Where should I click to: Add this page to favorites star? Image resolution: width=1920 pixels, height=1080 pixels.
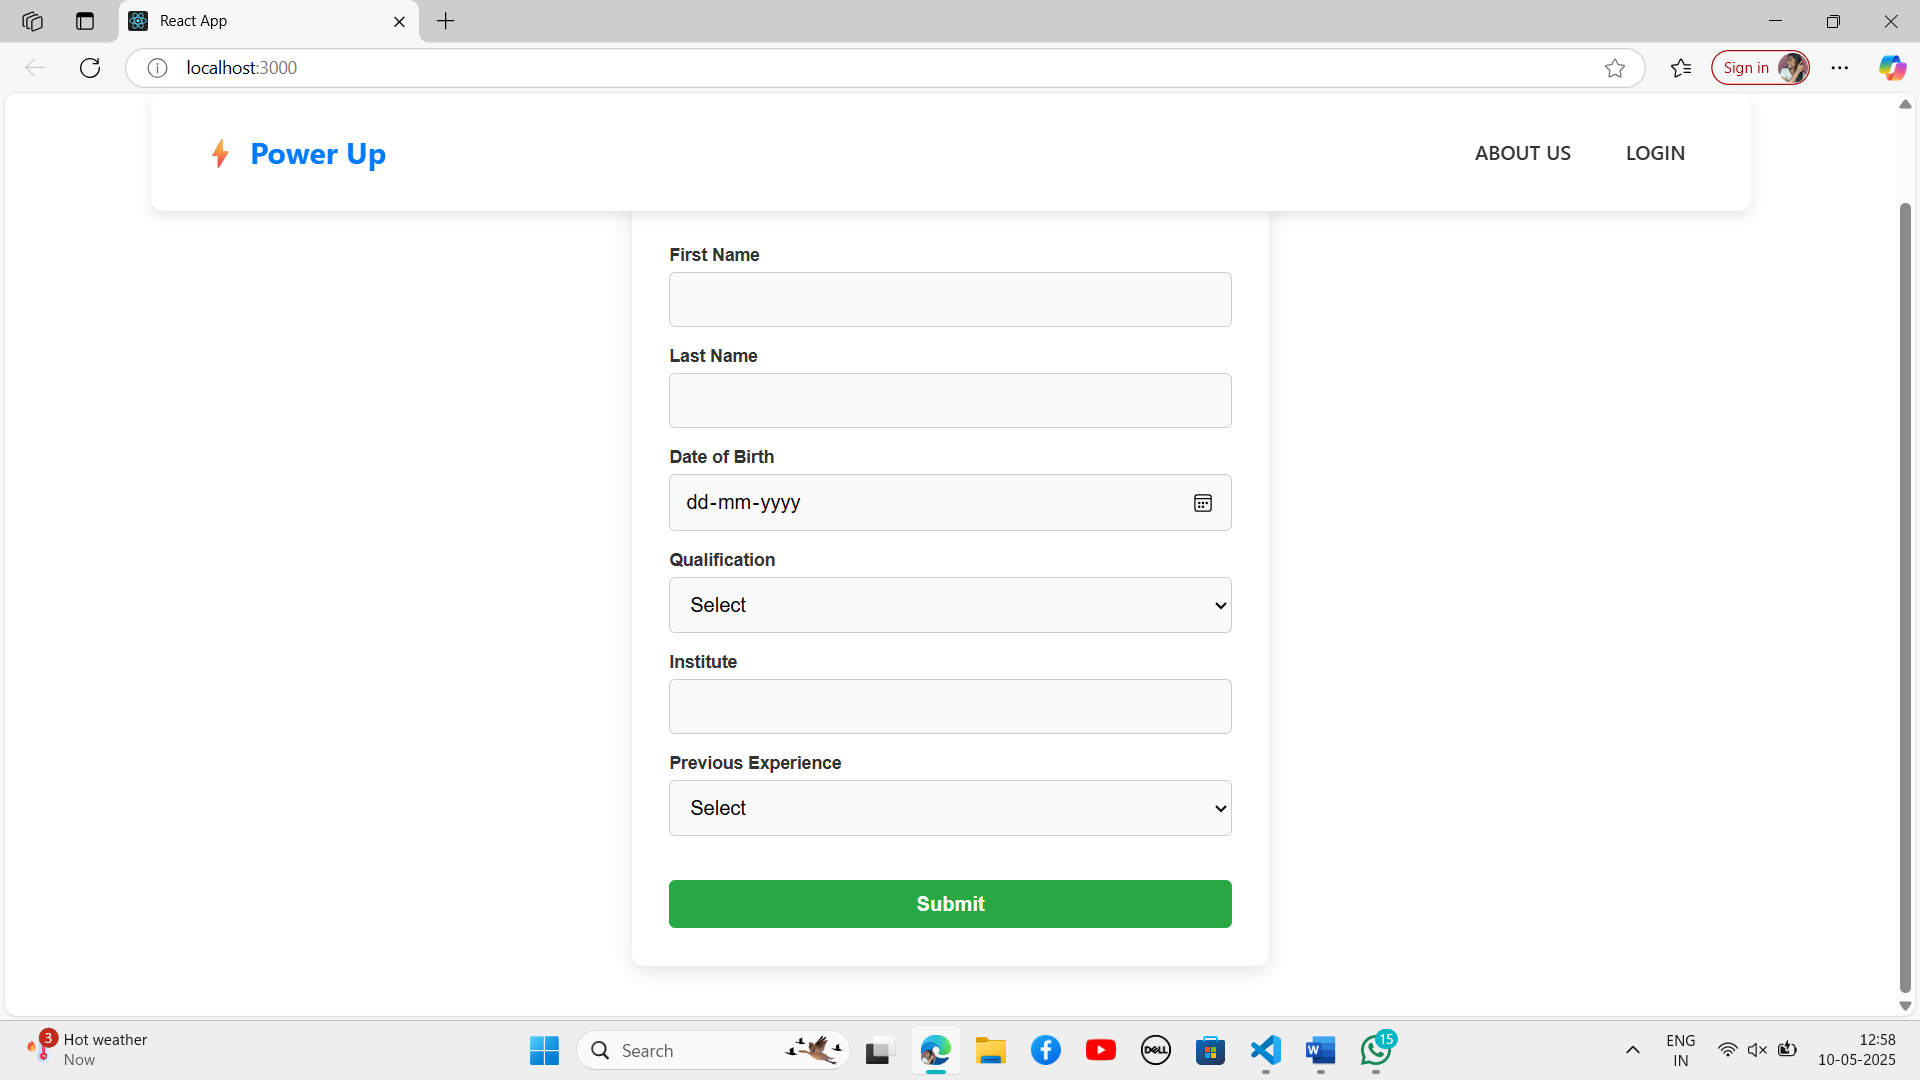click(1614, 68)
